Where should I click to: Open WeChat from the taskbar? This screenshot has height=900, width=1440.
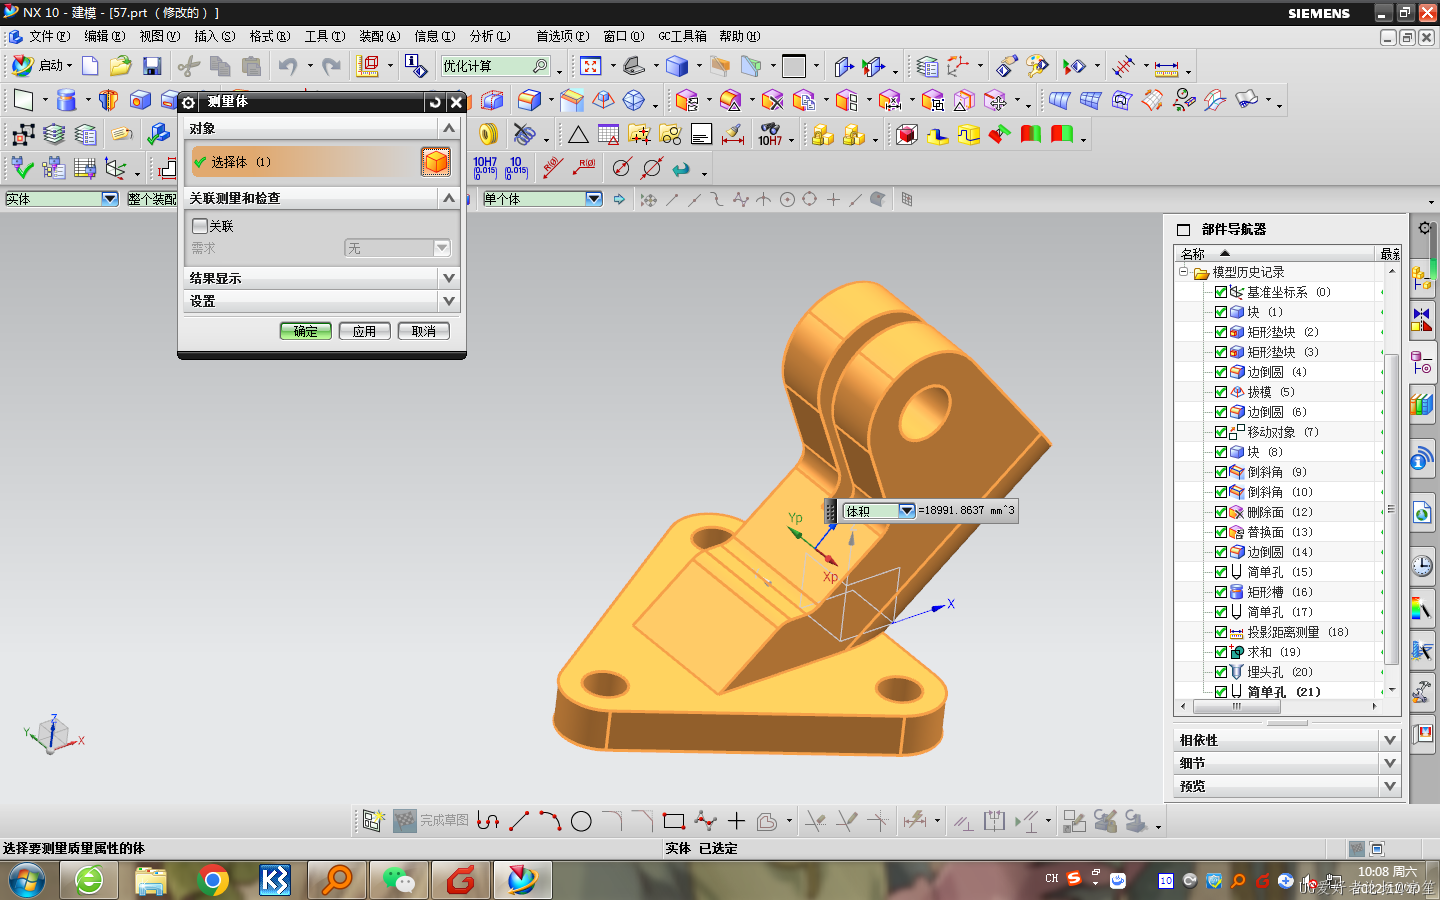(x=399, y=880)
